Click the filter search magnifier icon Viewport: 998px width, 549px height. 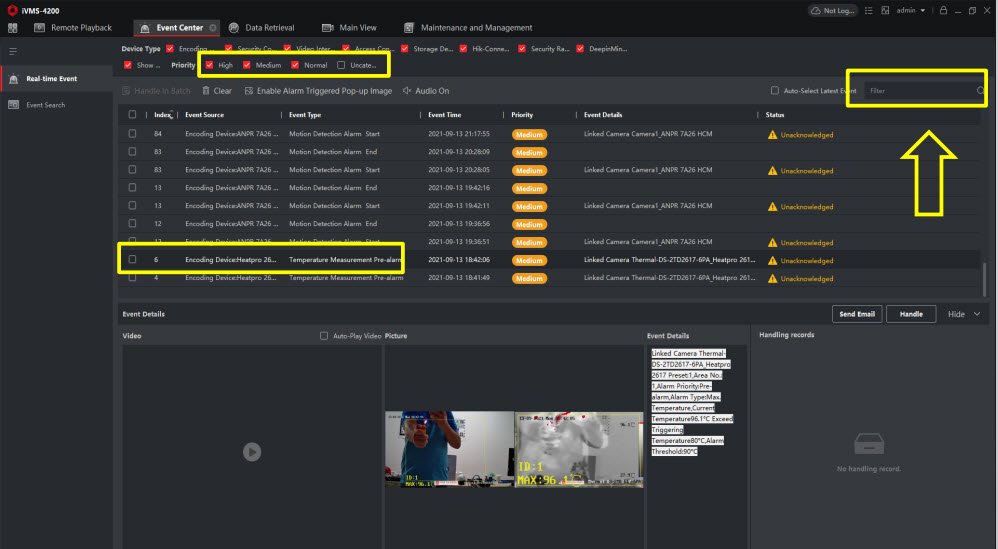point(980,91)
